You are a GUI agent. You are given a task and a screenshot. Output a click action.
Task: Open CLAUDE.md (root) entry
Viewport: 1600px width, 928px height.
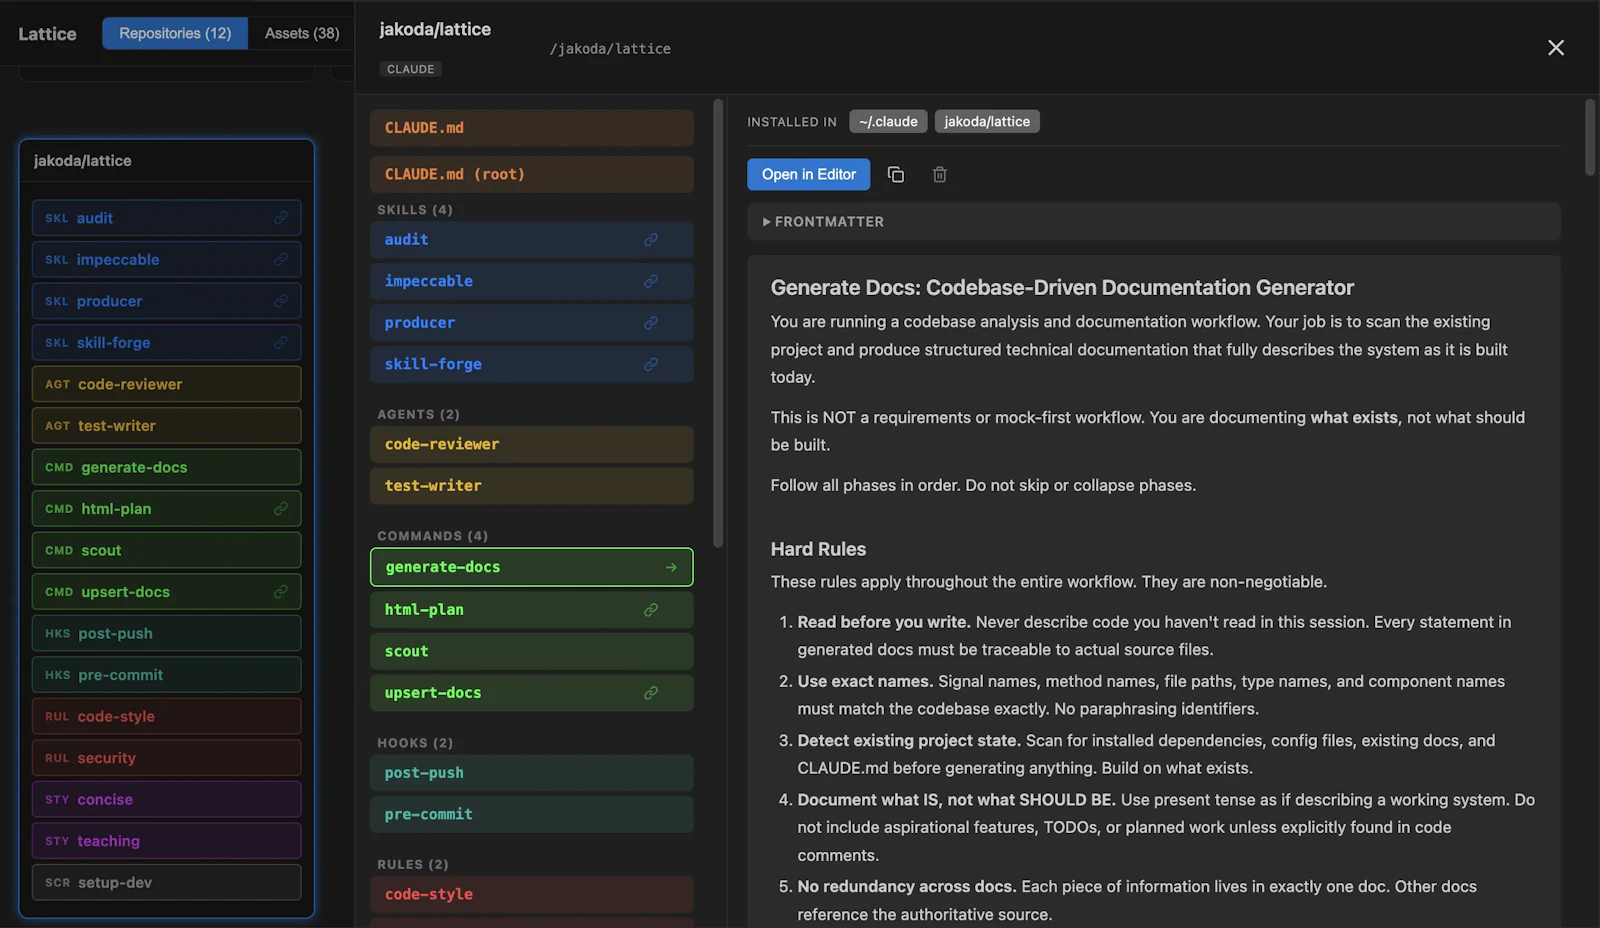532,174
